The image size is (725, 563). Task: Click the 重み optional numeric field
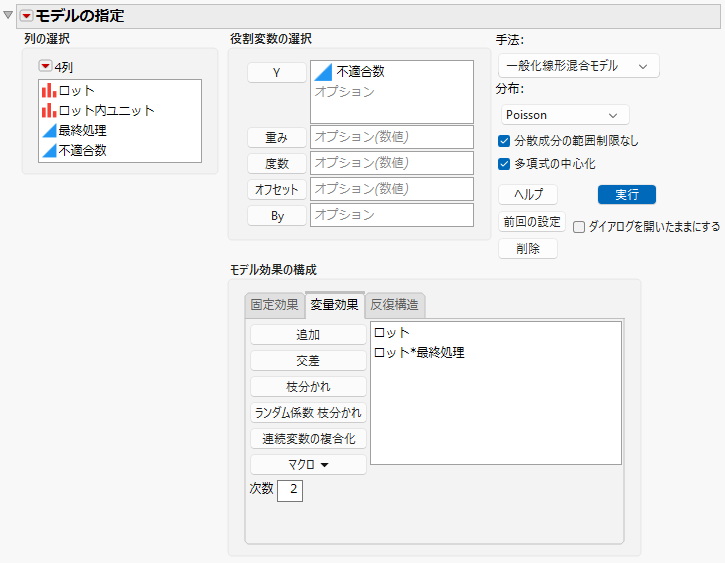pyautogui.click(x=392, y=137)
